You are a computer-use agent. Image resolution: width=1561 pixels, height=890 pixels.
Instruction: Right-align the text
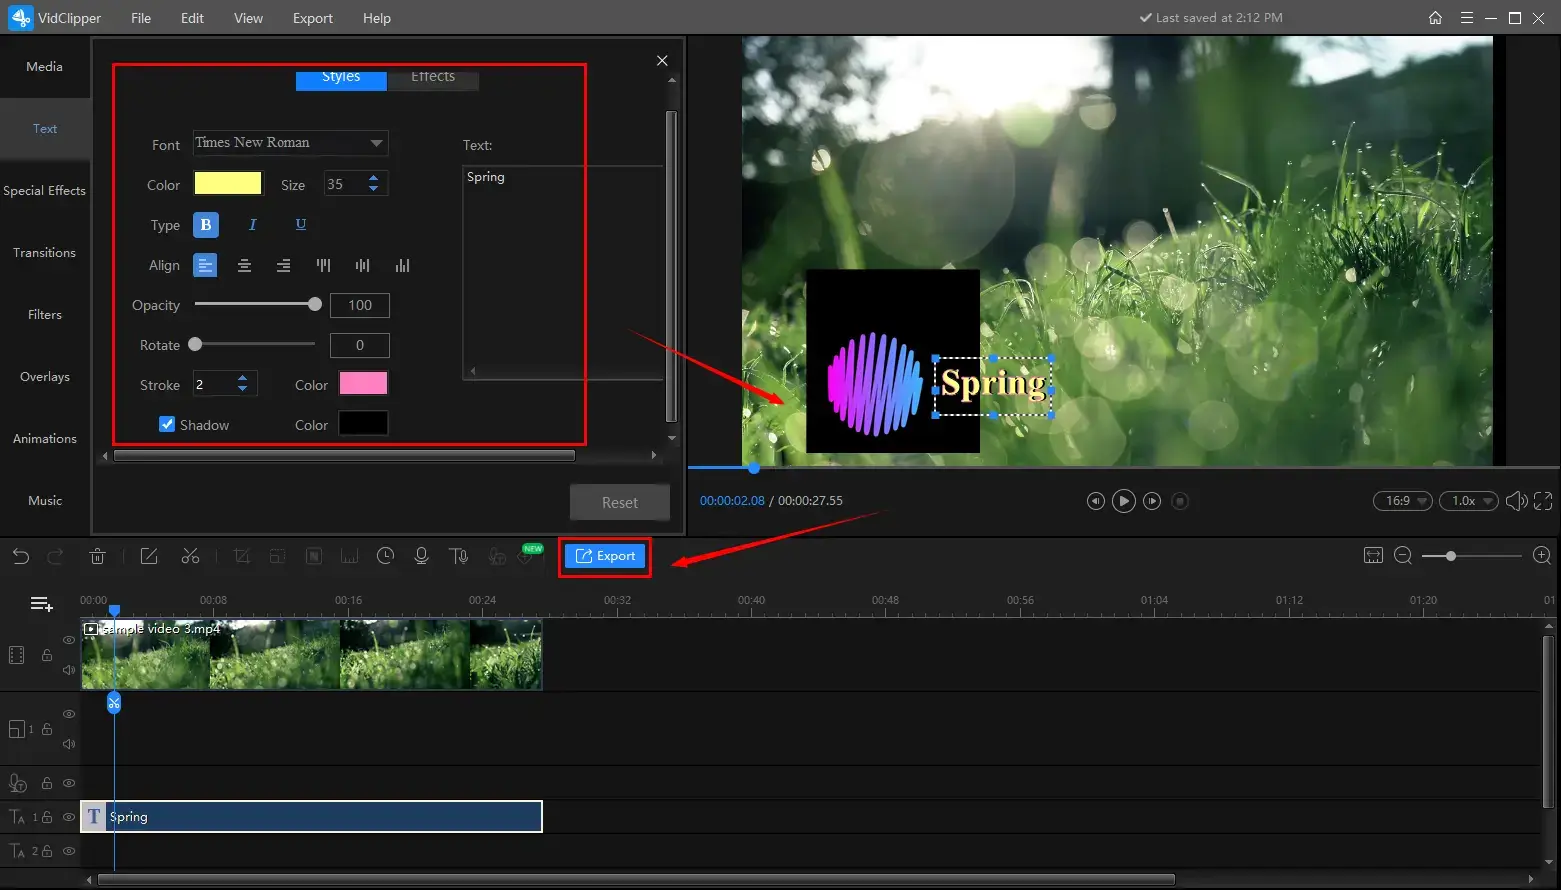[284, 265]
